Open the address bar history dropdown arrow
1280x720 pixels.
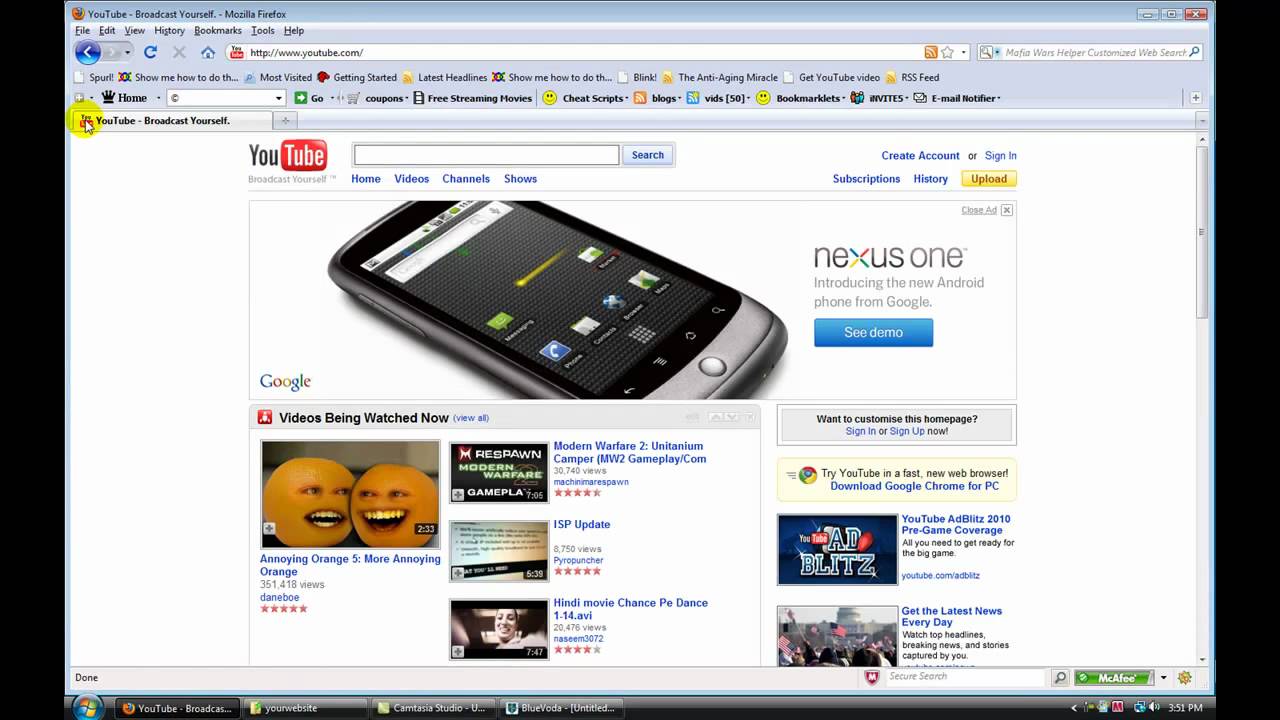click(964, 52)
